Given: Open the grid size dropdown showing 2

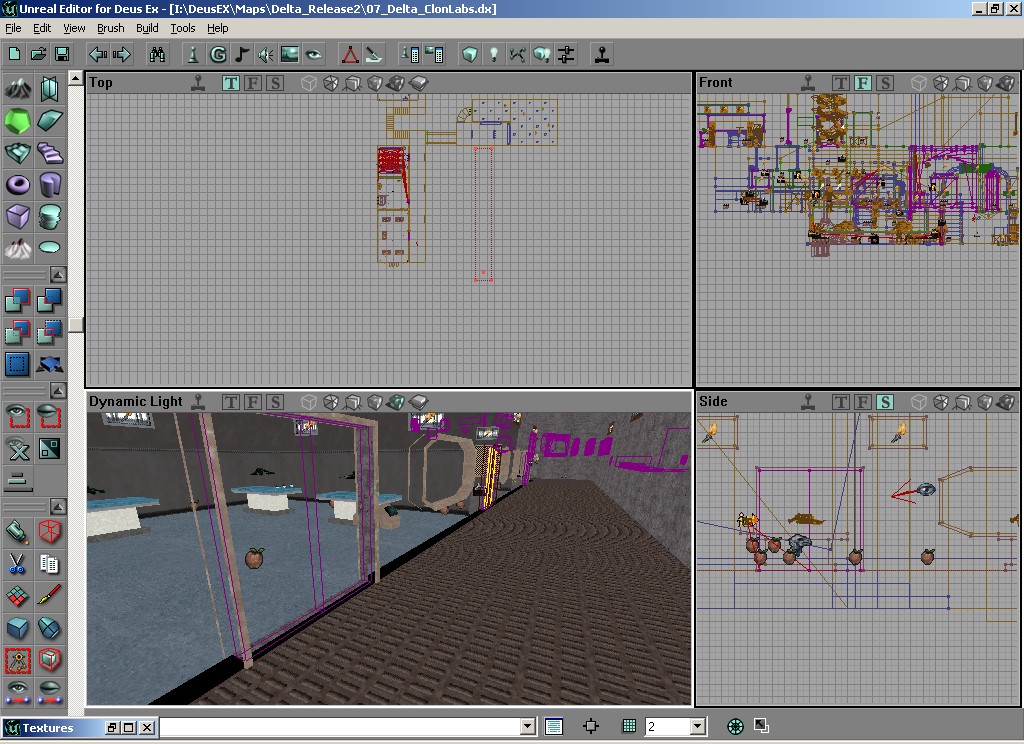Looking at the screenshot, I should (697, 726).
